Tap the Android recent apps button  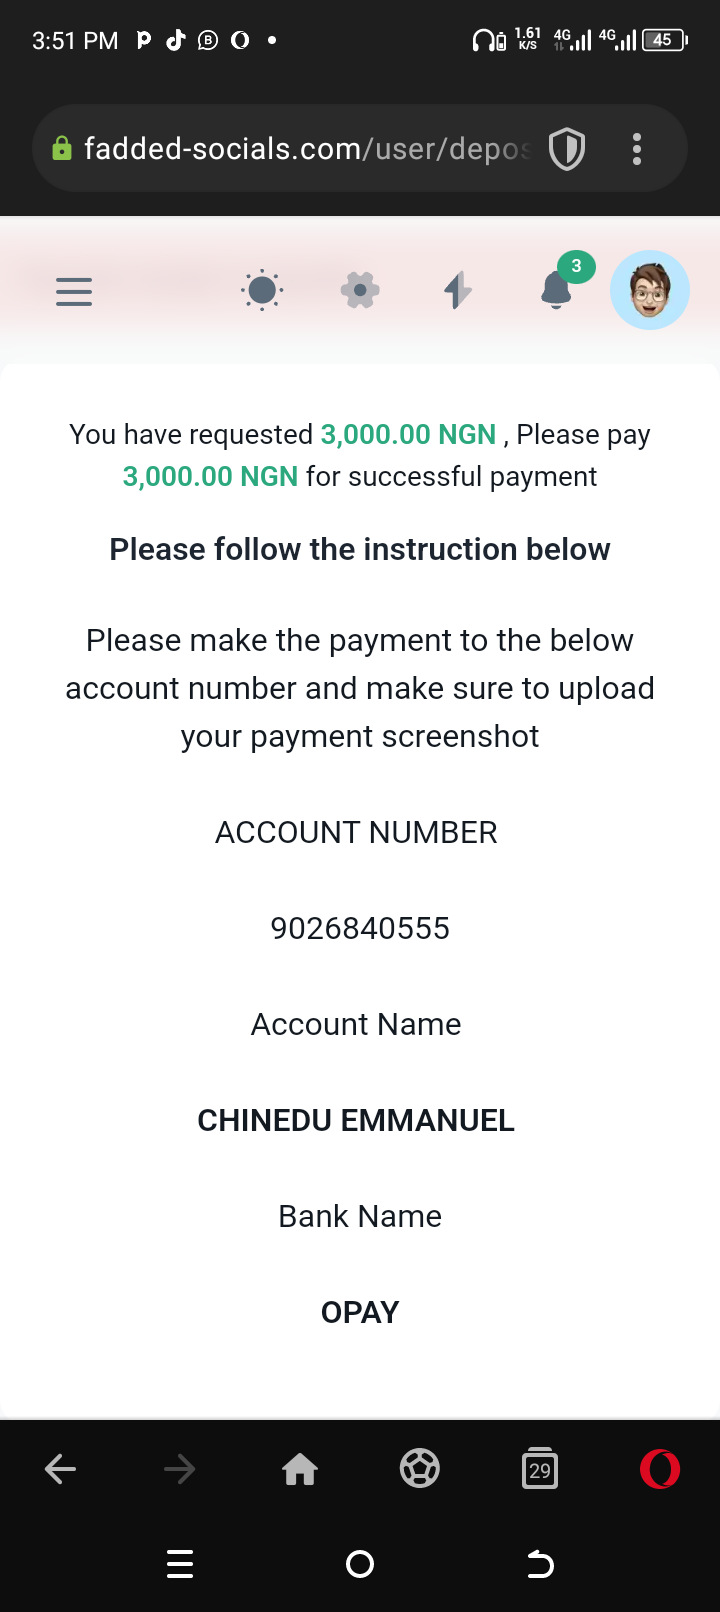(x=180, y=1564)
